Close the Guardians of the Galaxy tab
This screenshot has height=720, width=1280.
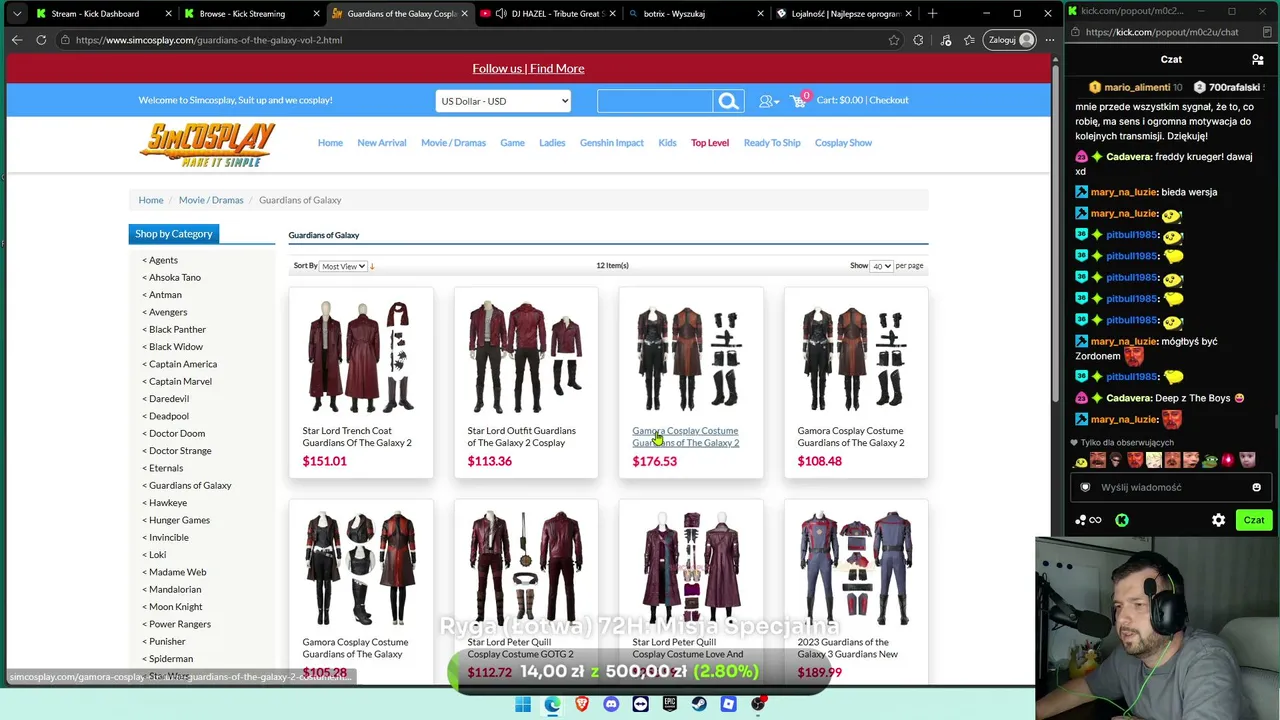point(464,14)
